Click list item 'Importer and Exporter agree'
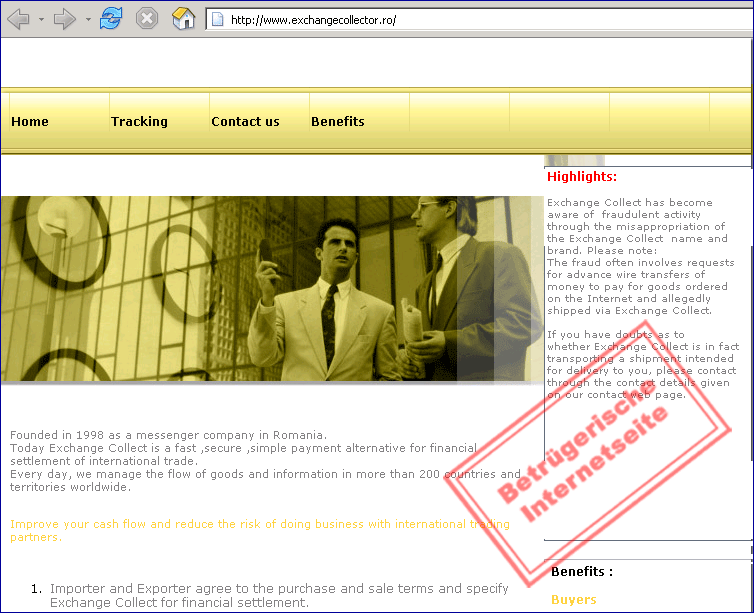The width and height of the screenshot is (754, 613). 279,595
